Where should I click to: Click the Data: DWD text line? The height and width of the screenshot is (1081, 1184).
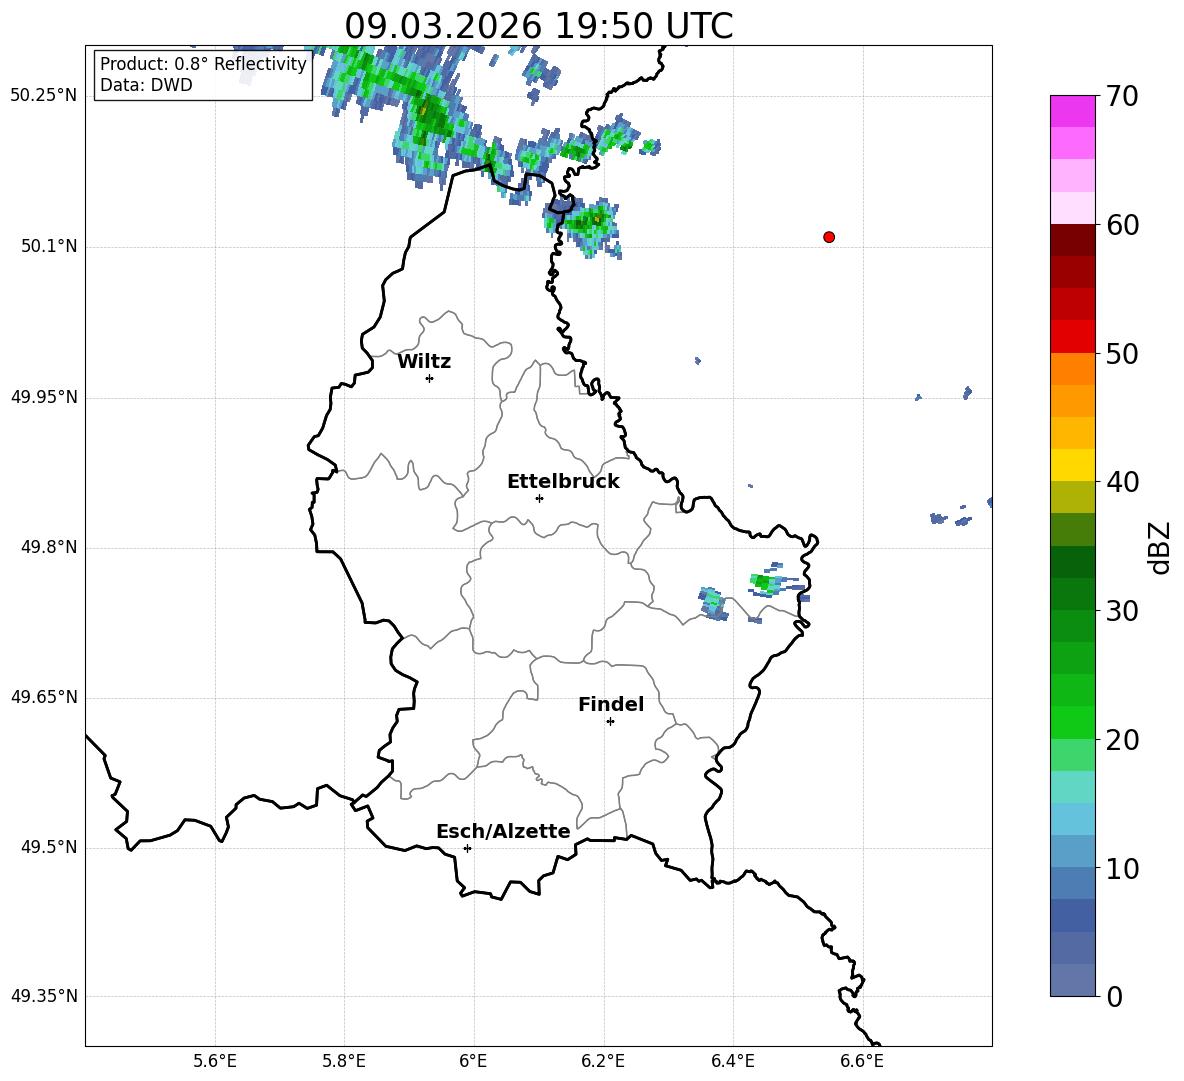point(146,85)
